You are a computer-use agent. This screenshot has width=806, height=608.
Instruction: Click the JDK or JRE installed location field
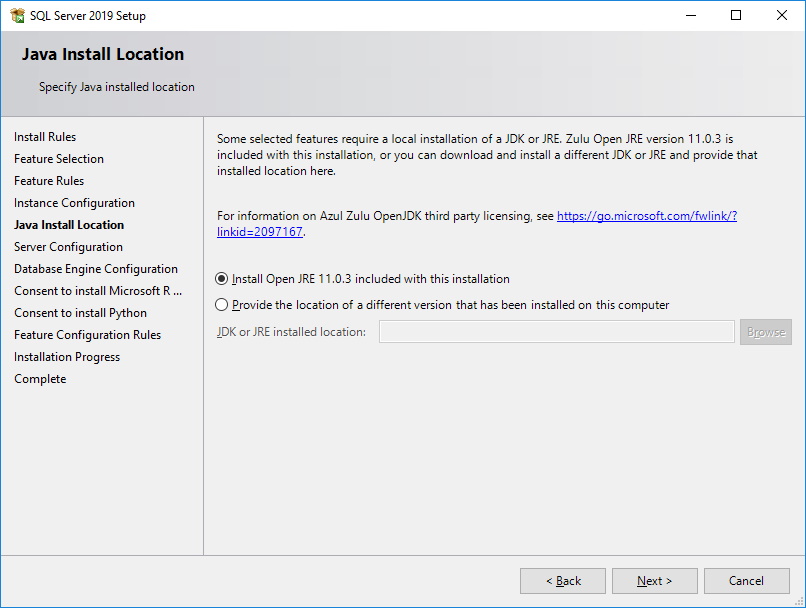pos(557,331)
